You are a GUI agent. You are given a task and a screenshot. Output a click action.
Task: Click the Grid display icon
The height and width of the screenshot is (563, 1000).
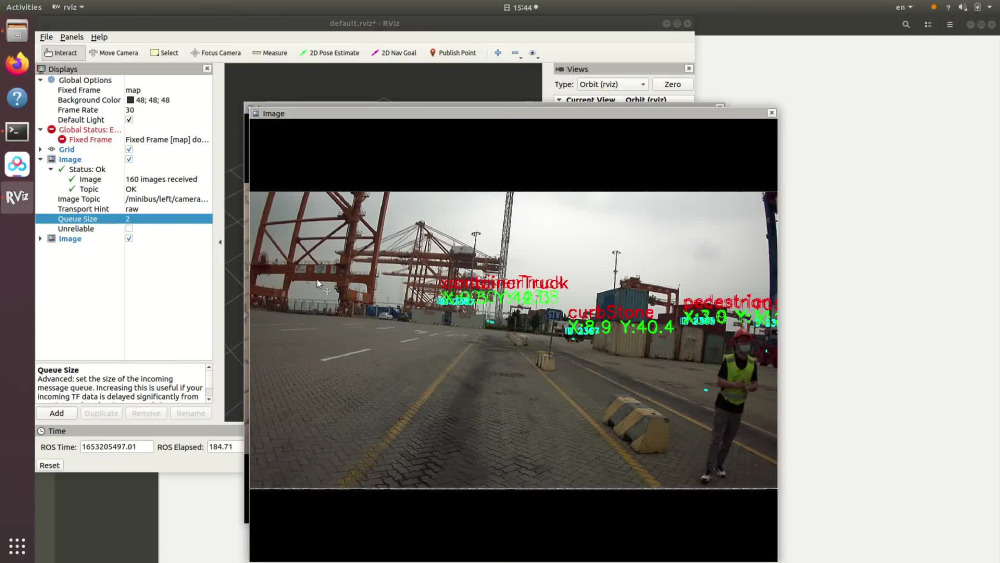(x=52, y=149)
